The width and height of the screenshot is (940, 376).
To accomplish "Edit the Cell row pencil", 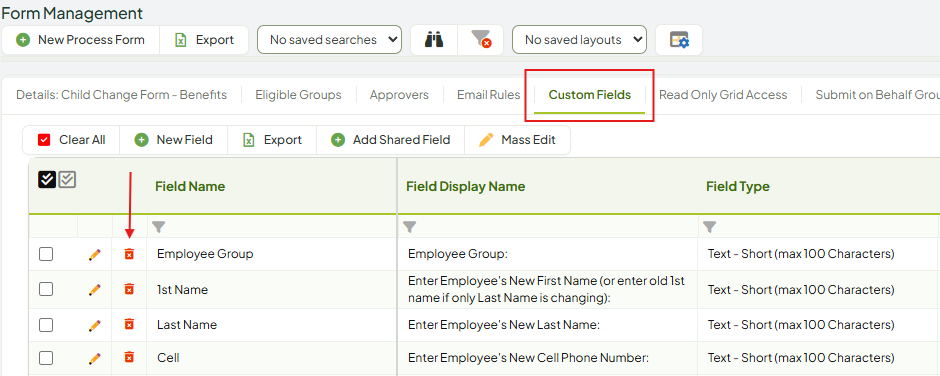I will (x=94, y=358).
